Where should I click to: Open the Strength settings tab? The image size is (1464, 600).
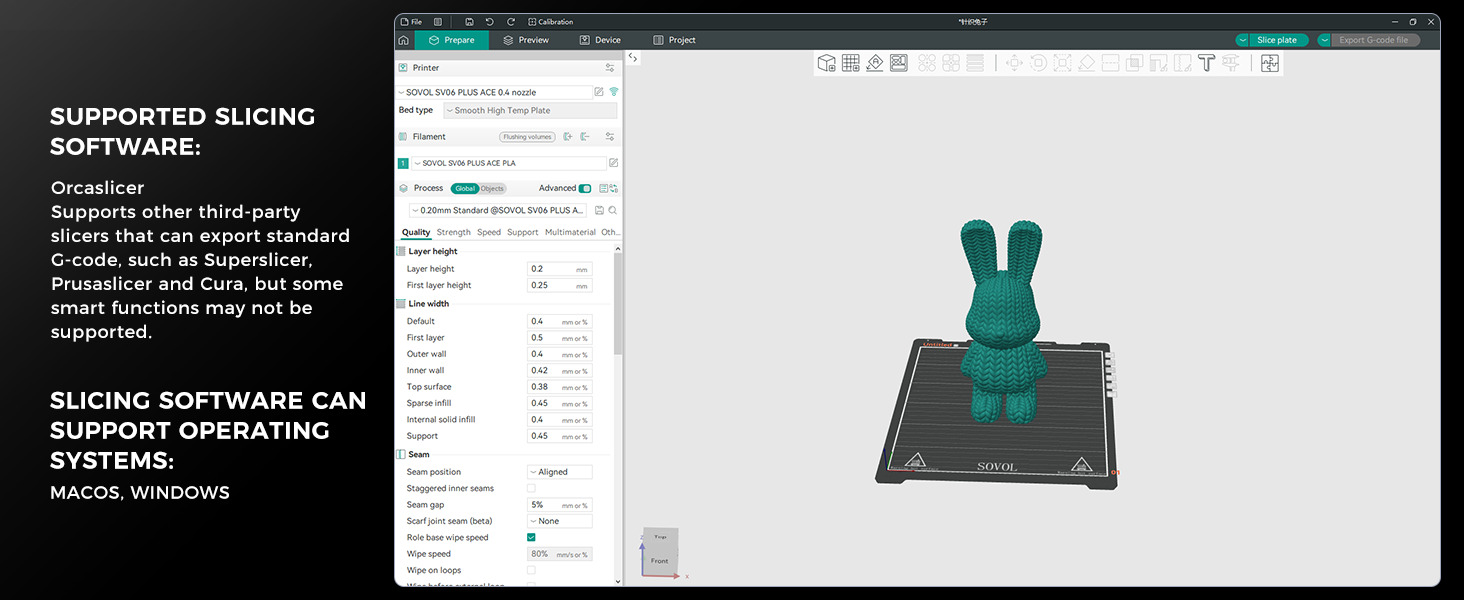click(453, 232)
